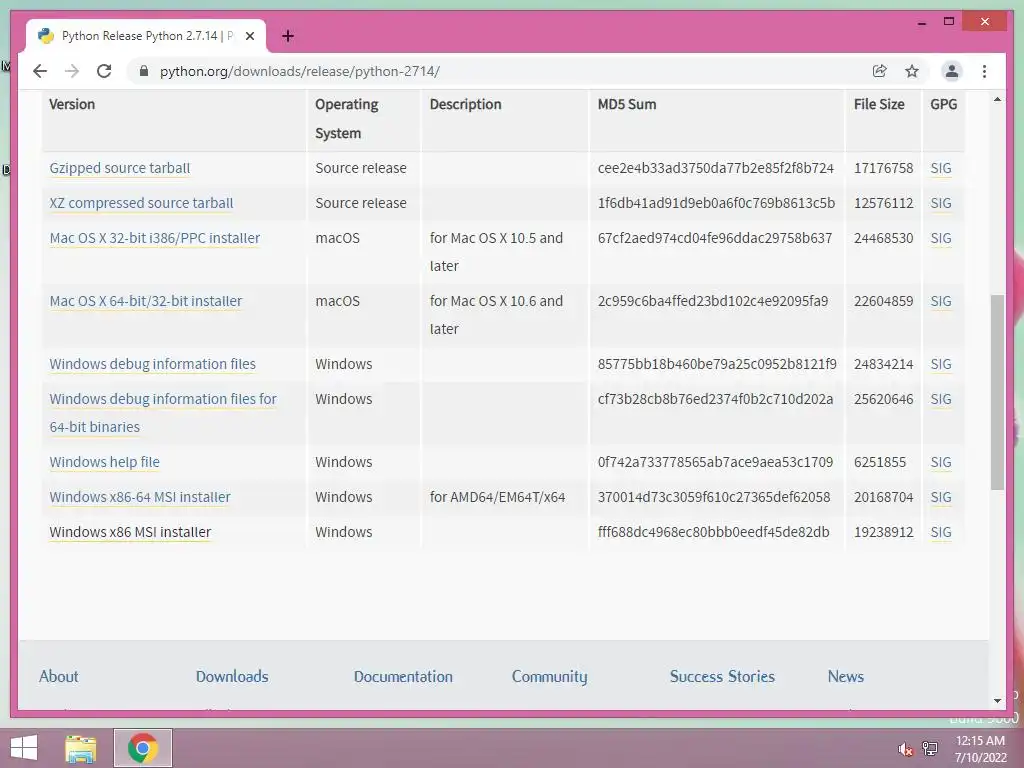Open the Windows Start button
The height and width of the screenshot is (768, 1024).
[24, 748]
